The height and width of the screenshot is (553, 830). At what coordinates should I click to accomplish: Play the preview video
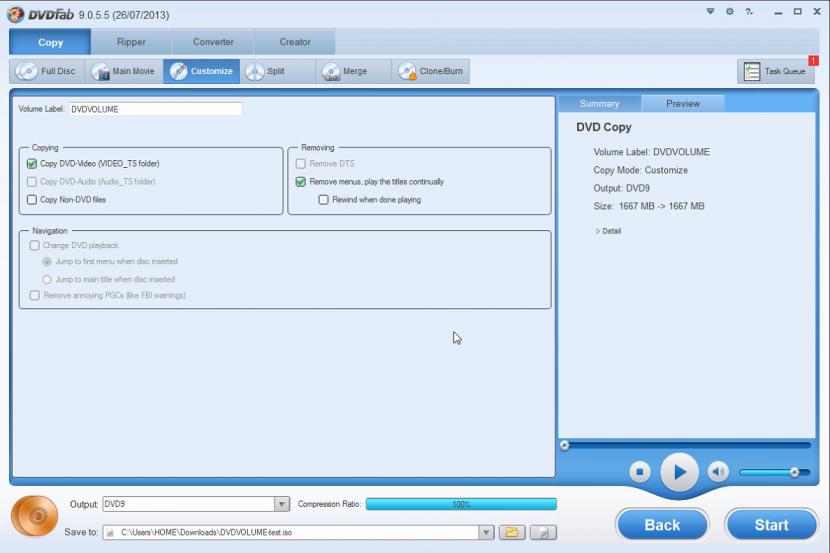click(680, 472)
